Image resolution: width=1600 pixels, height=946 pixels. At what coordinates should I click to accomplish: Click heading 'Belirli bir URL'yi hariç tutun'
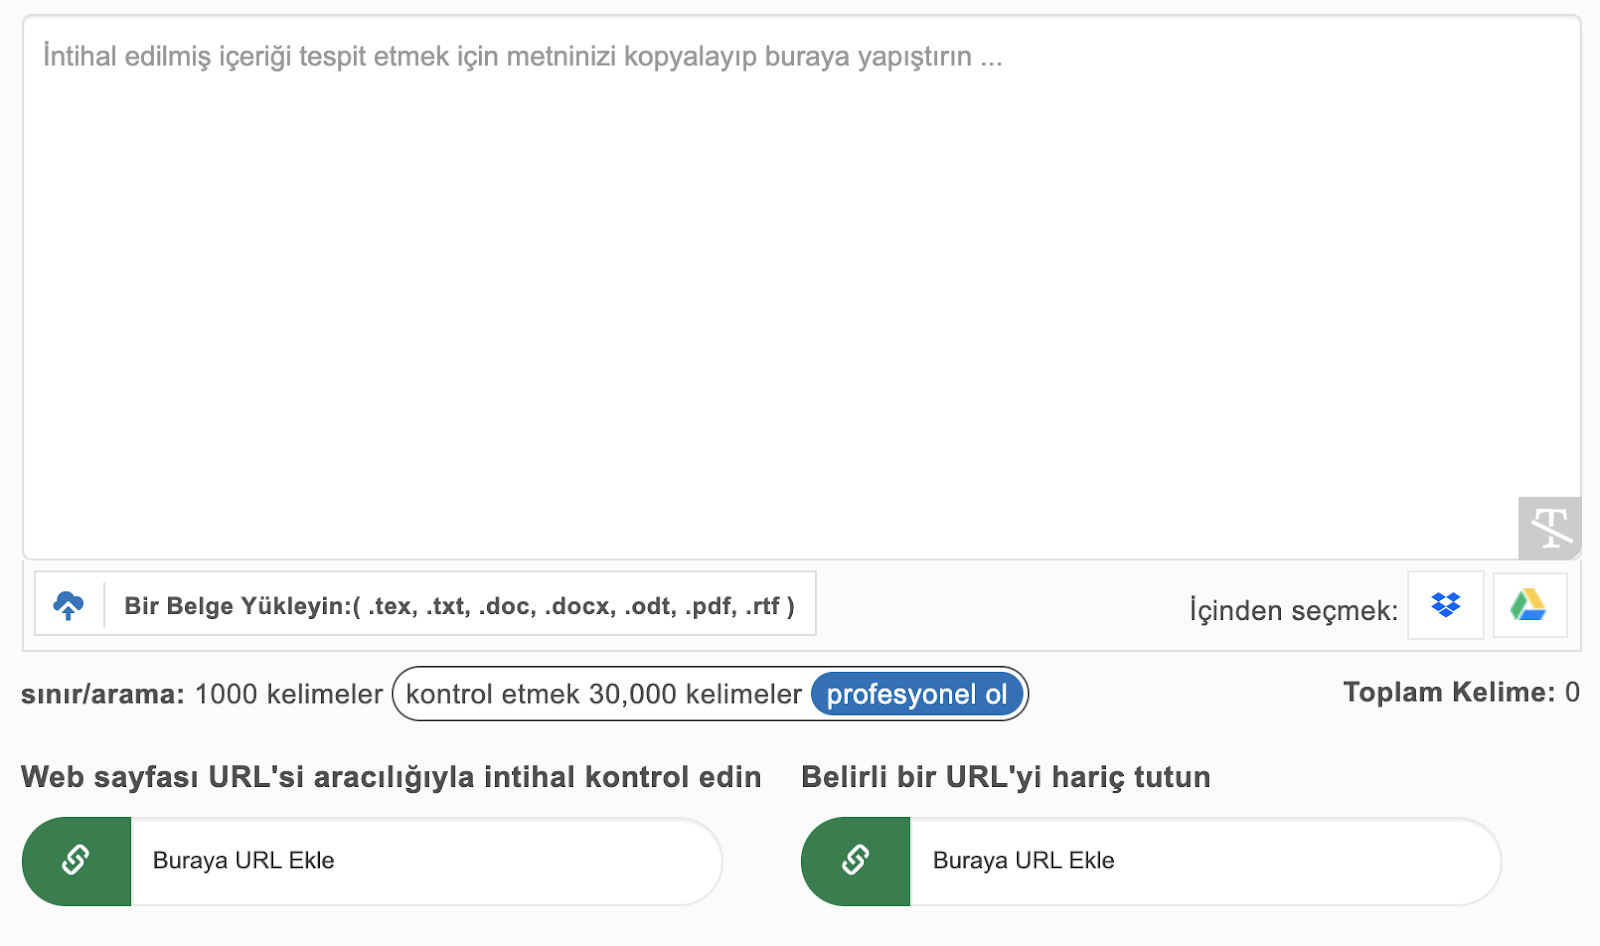(x=1006, y=777)
